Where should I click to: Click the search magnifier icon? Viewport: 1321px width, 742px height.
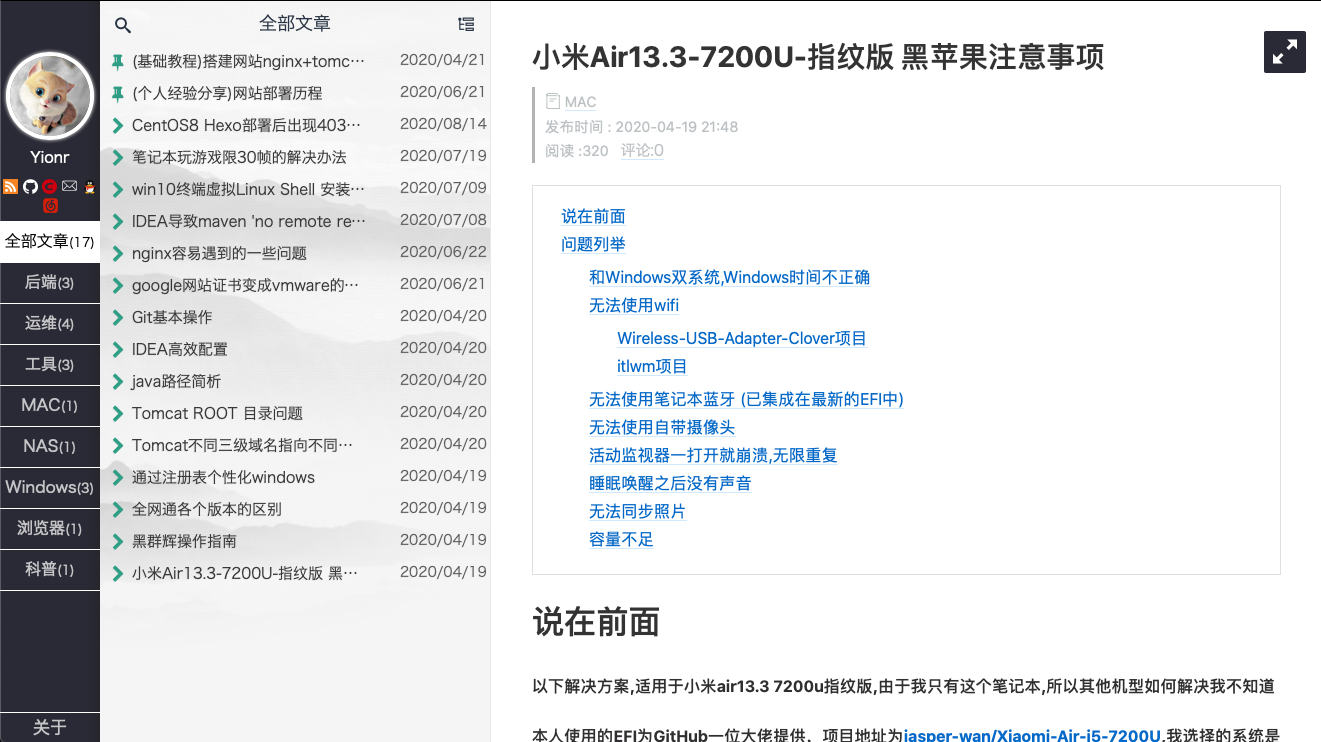123,25
